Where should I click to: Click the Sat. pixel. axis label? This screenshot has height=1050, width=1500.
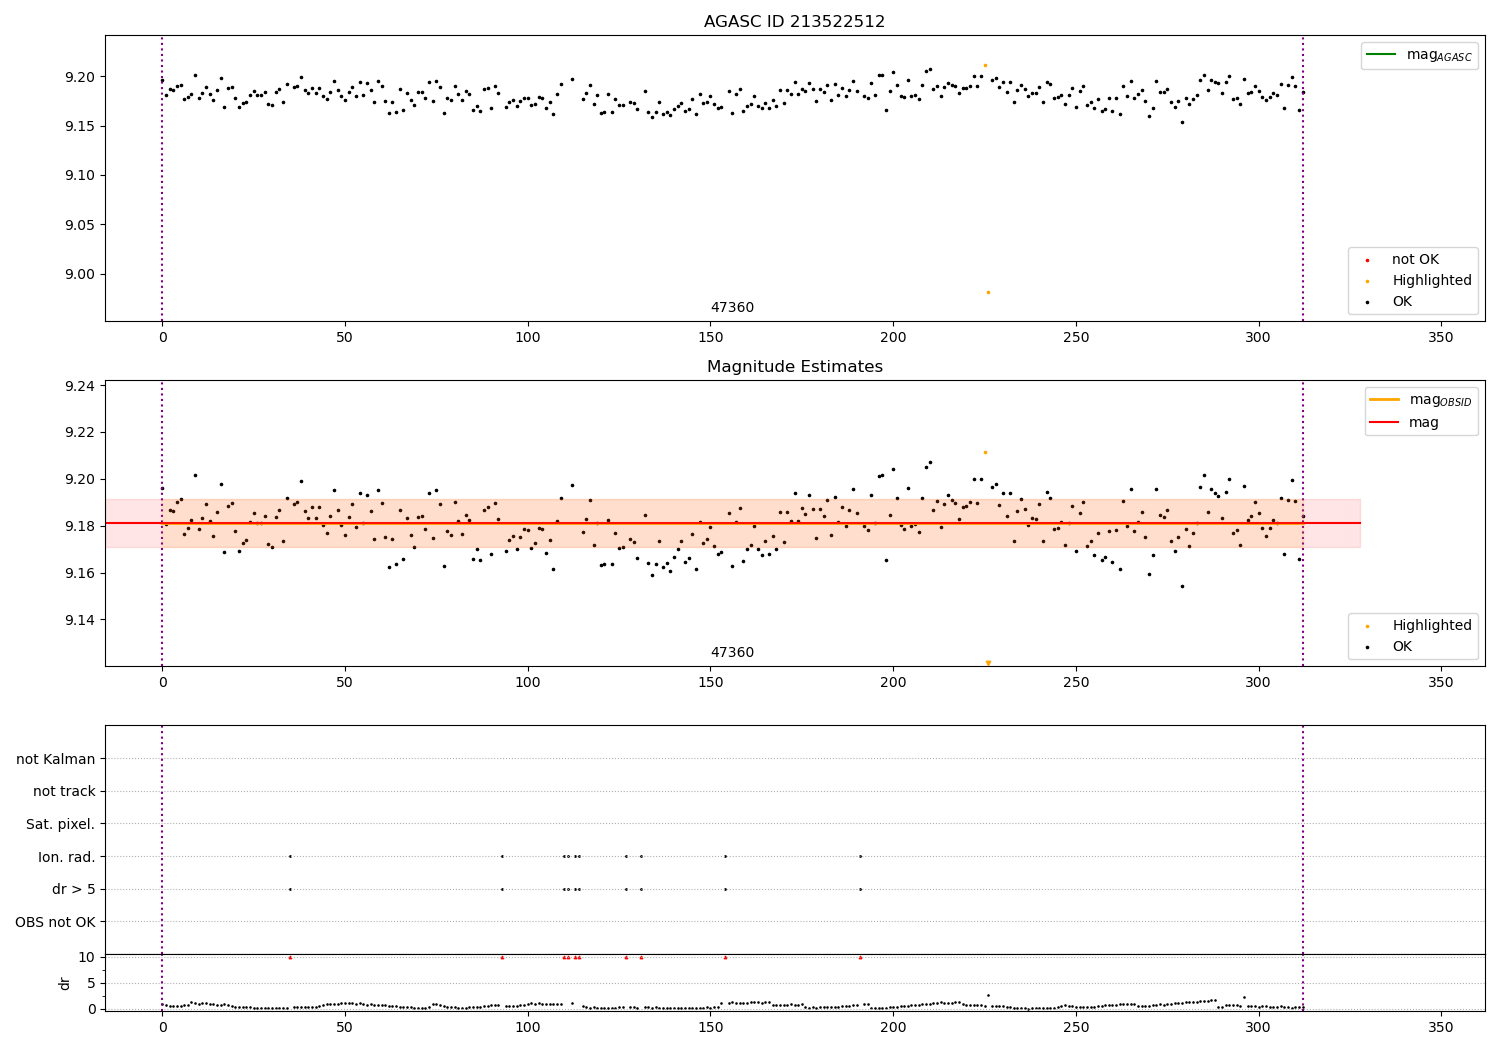[x=61, y=824]
